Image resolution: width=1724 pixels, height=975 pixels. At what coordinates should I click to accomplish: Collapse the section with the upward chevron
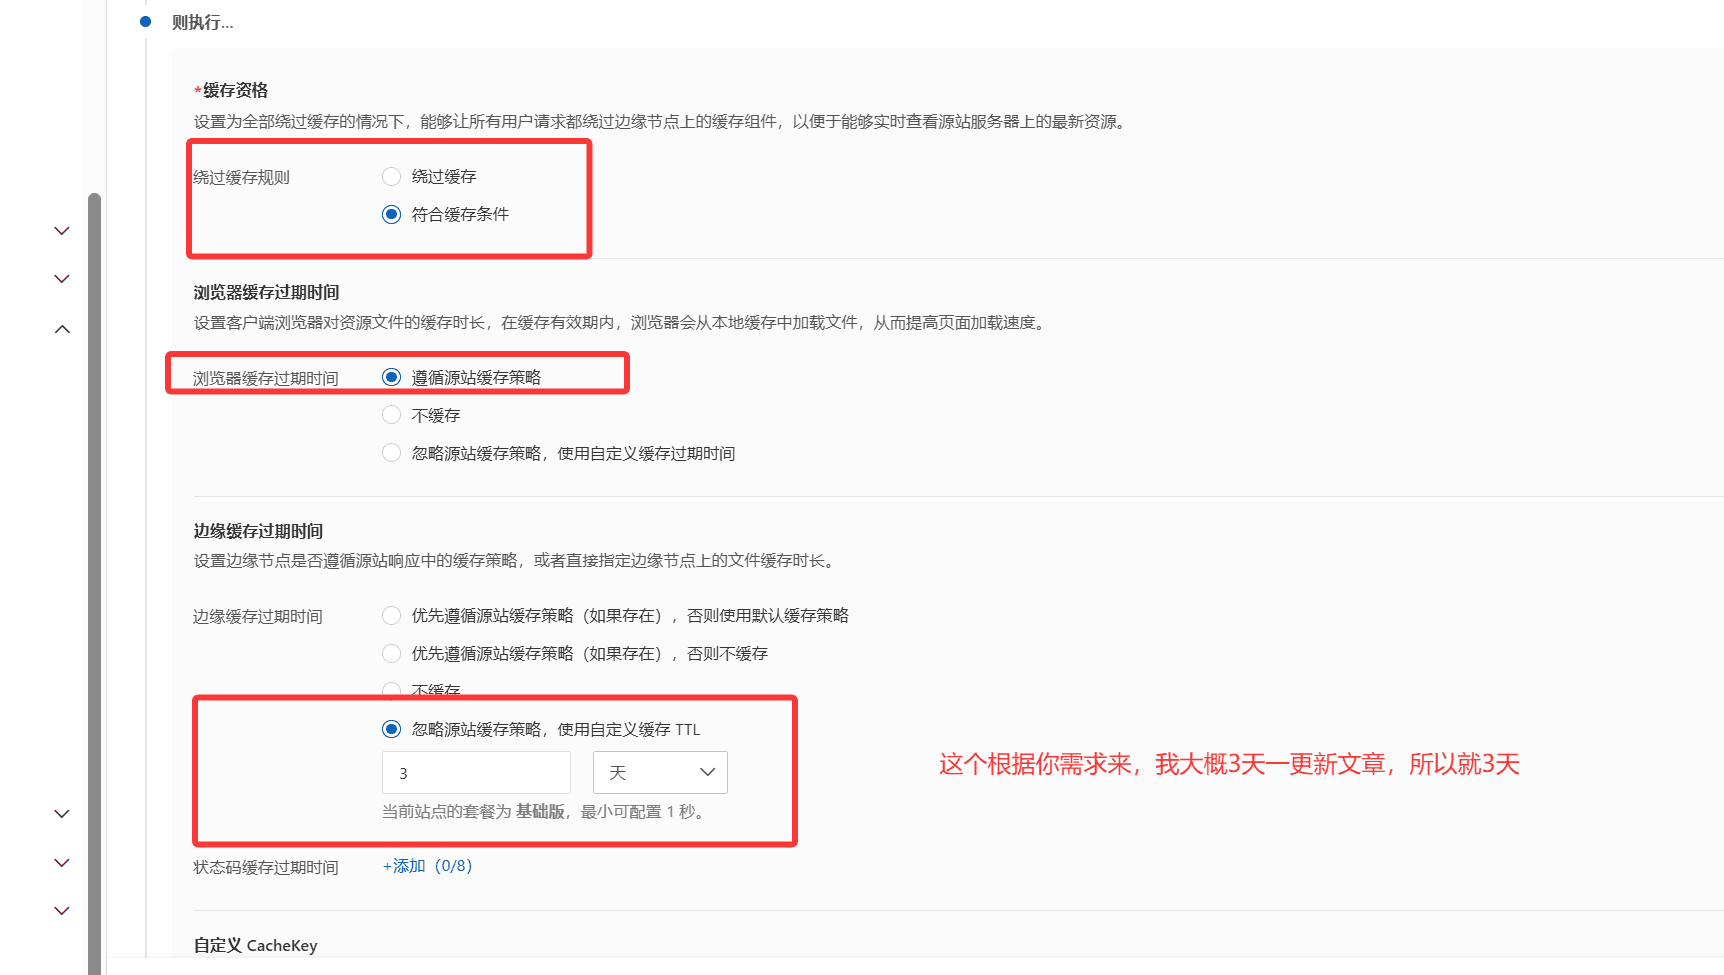coord(62,329)
